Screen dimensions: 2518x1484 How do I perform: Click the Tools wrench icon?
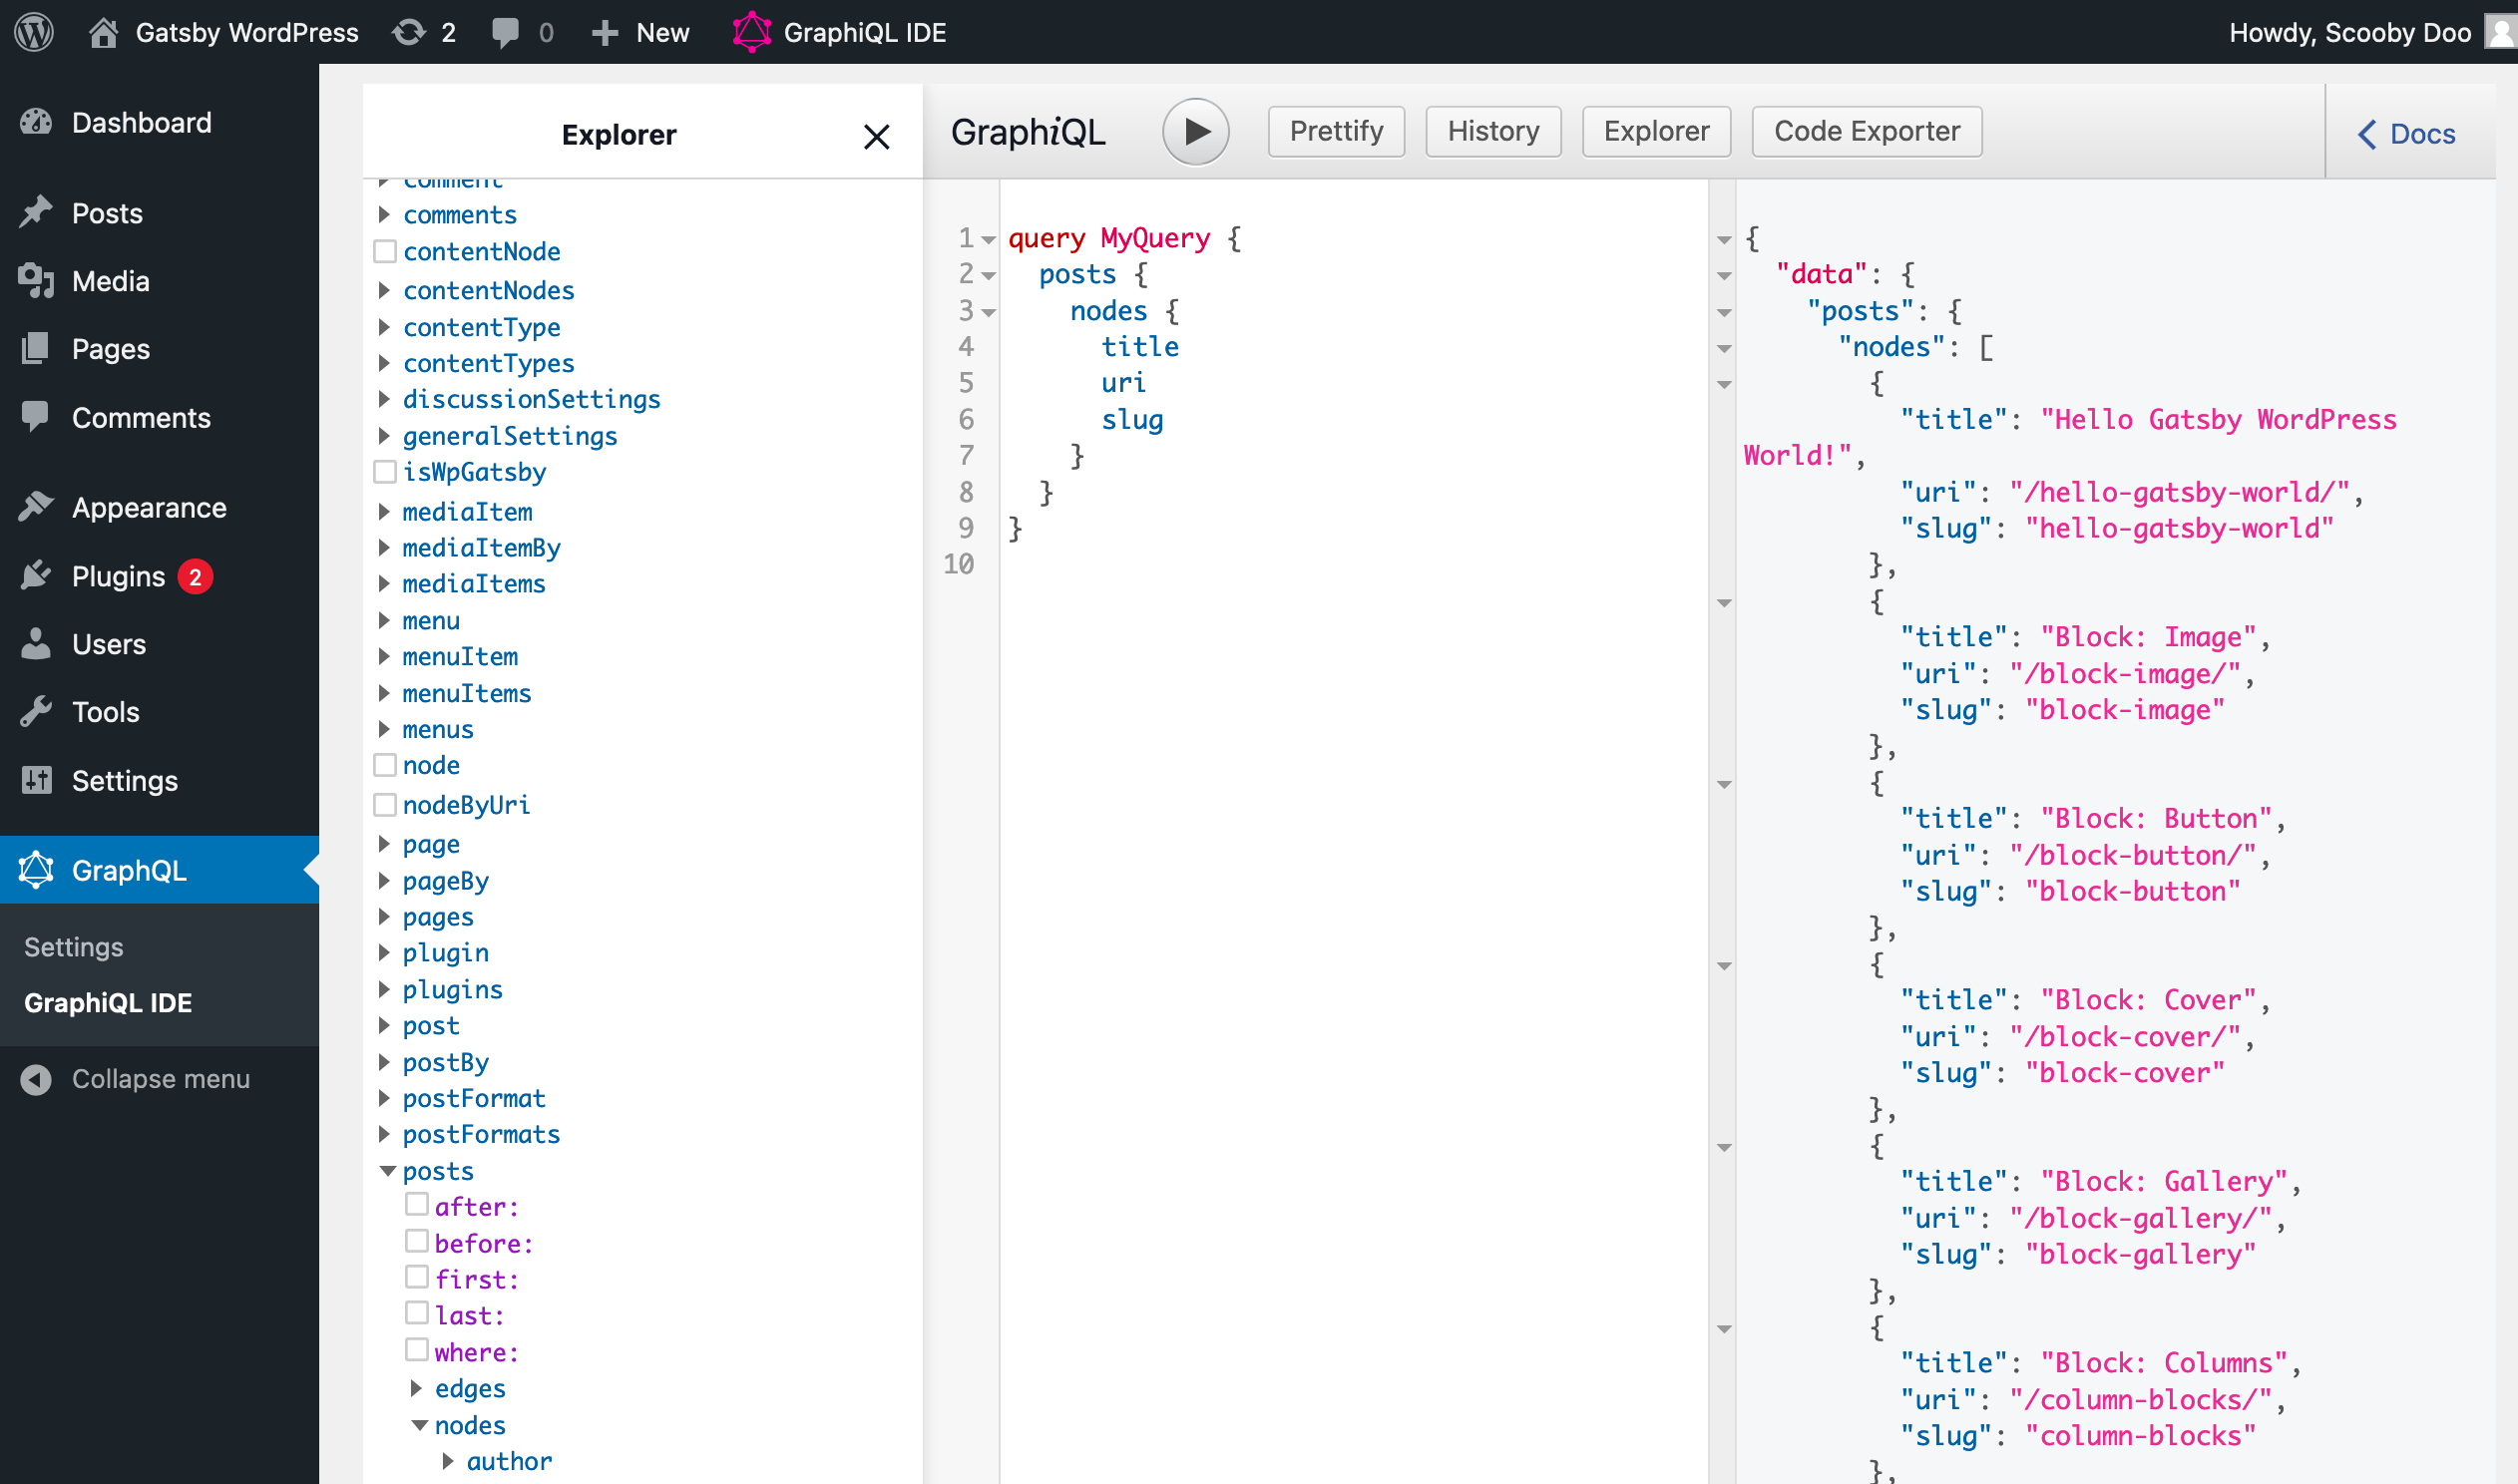coord(36,711)
